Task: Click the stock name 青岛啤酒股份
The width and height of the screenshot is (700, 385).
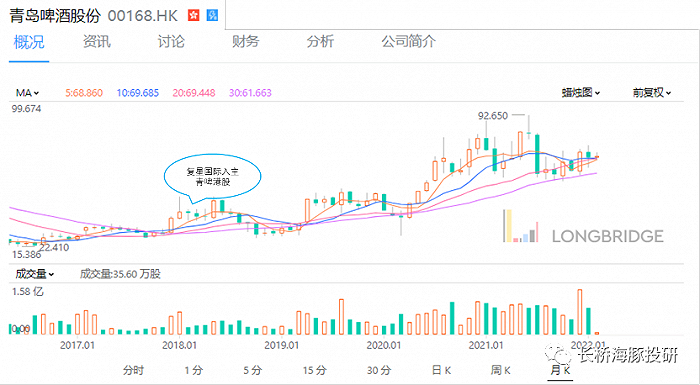Action: click(55, 16)
